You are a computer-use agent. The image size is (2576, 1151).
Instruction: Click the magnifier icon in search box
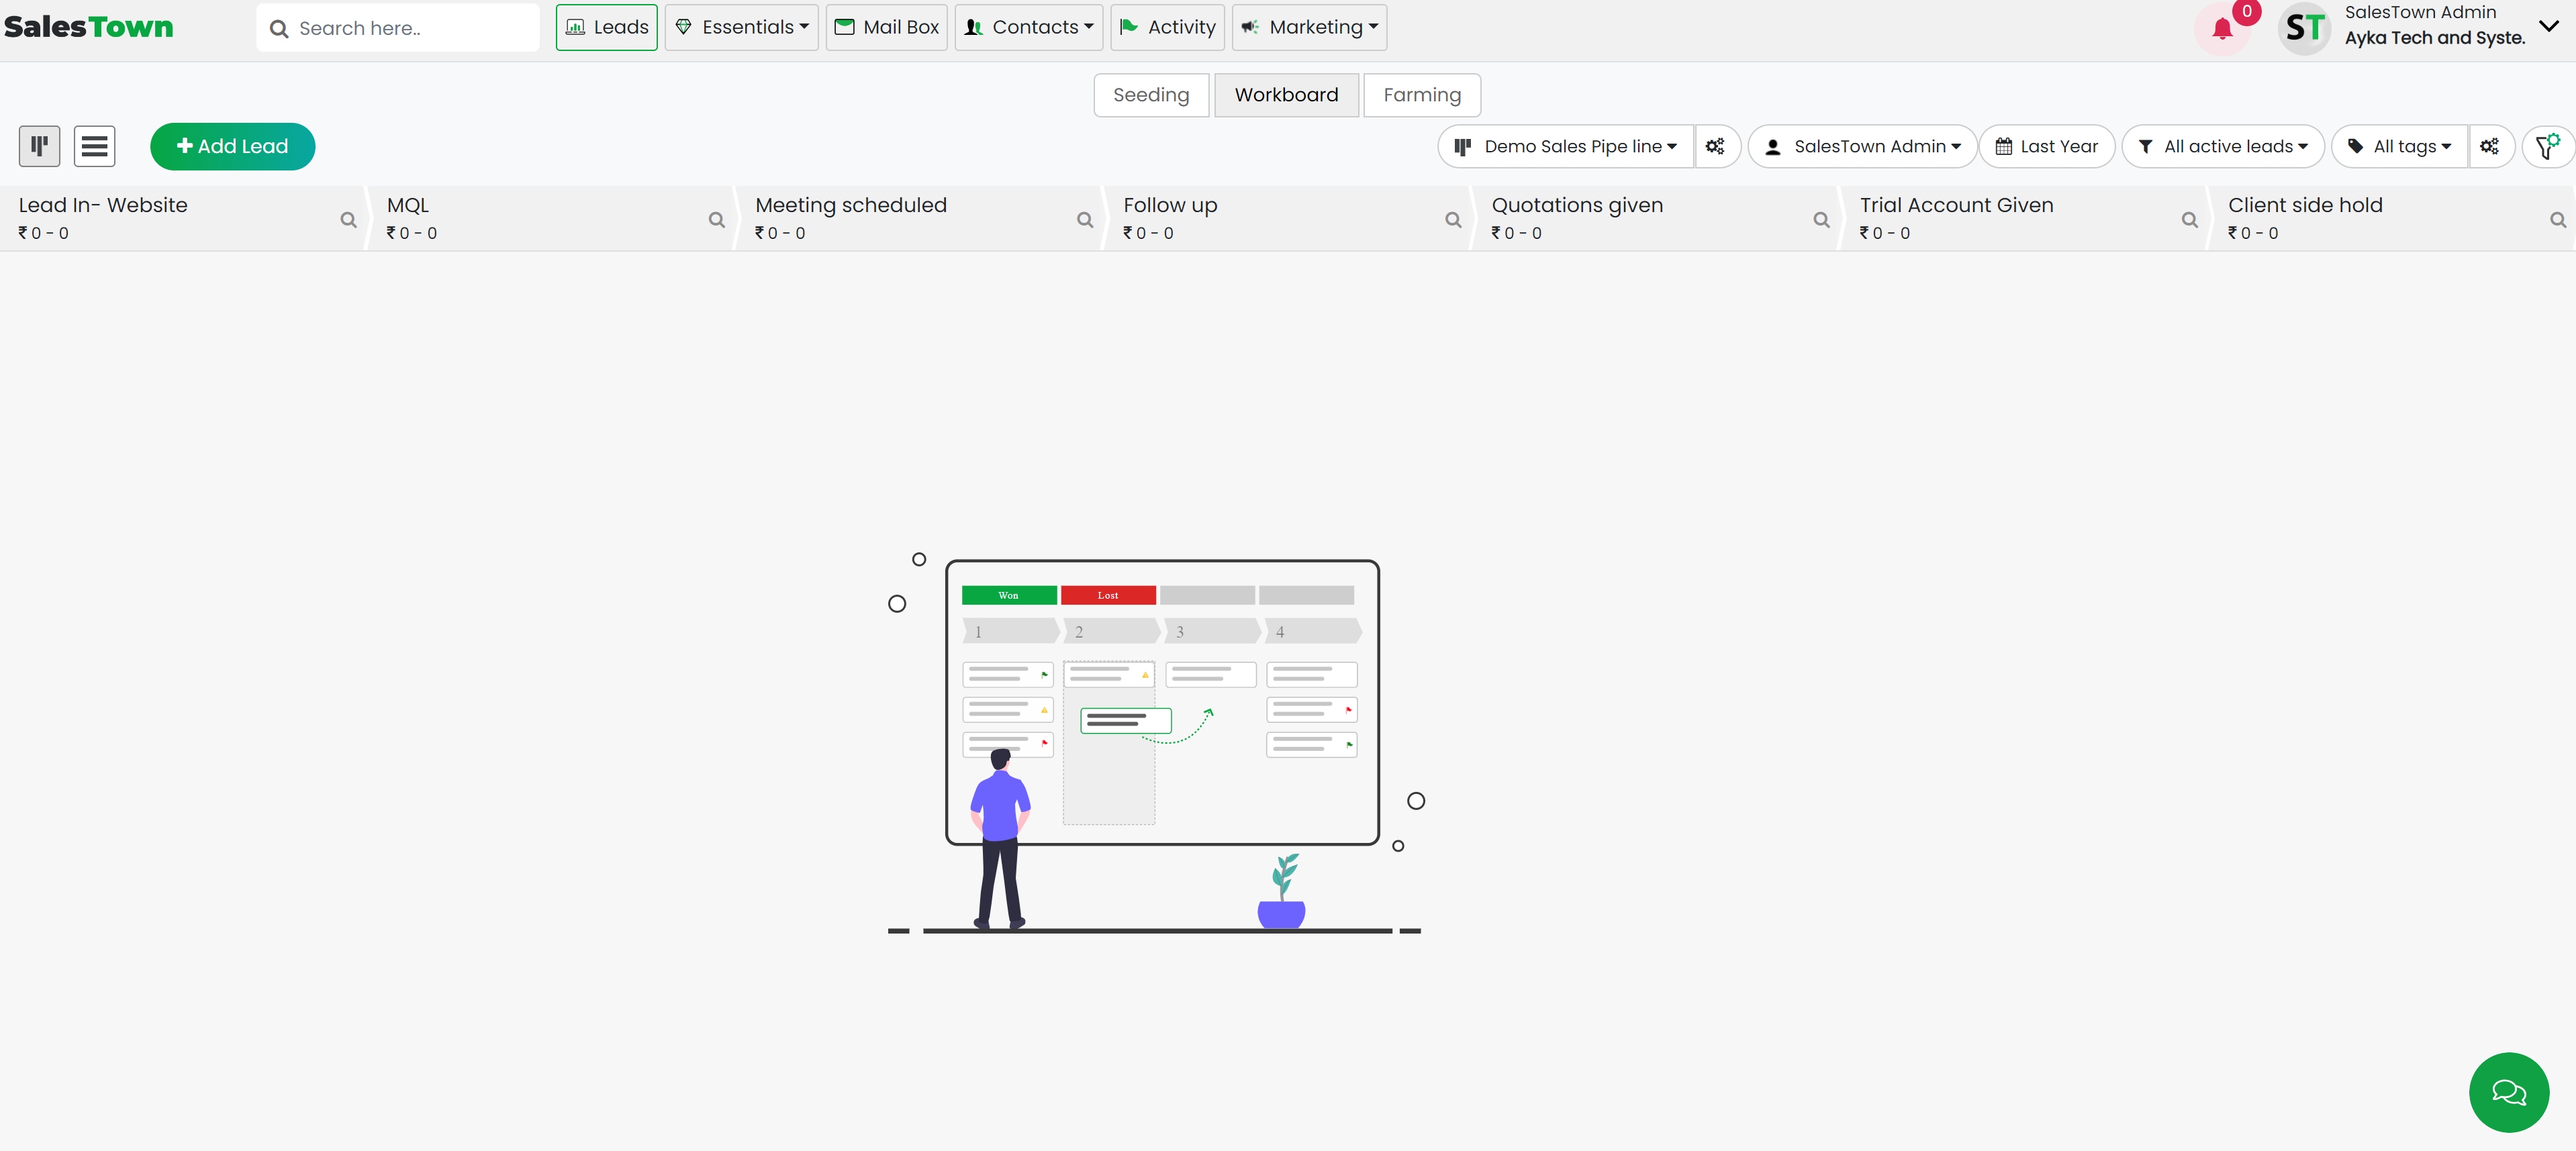point(279,29)
